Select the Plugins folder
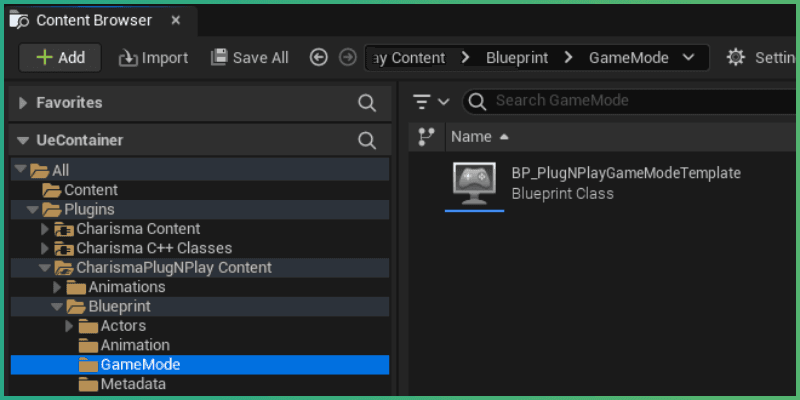The height and width of the screenshot is (400, 800). click(x=89, y=209)
